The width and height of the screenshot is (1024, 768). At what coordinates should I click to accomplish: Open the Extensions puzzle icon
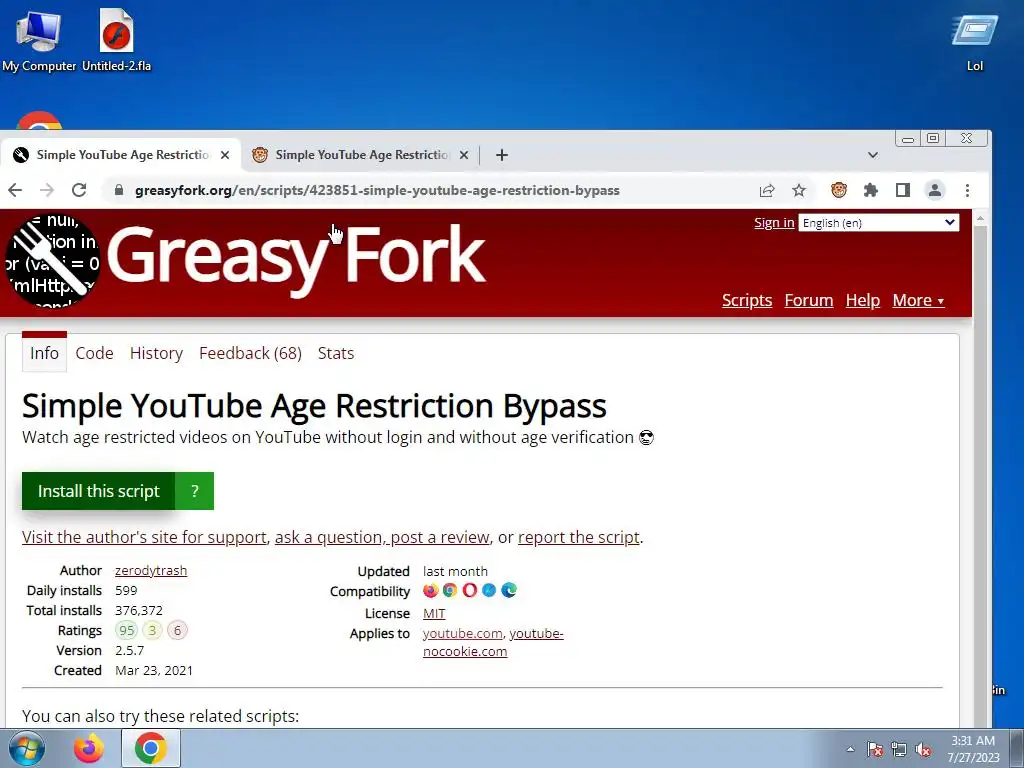pos(871,190)
